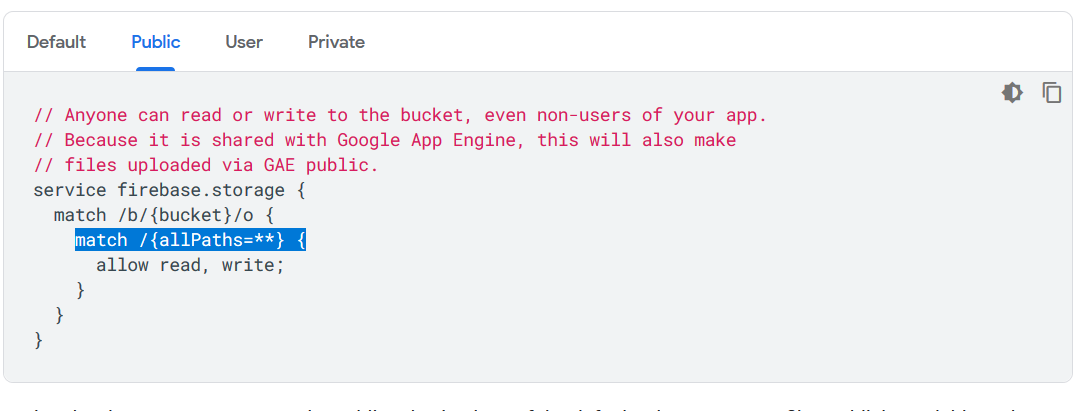This screenshot has height=411, width=1088.
Task: Click the word "Because" in the second comment
Action: point(101,140)
